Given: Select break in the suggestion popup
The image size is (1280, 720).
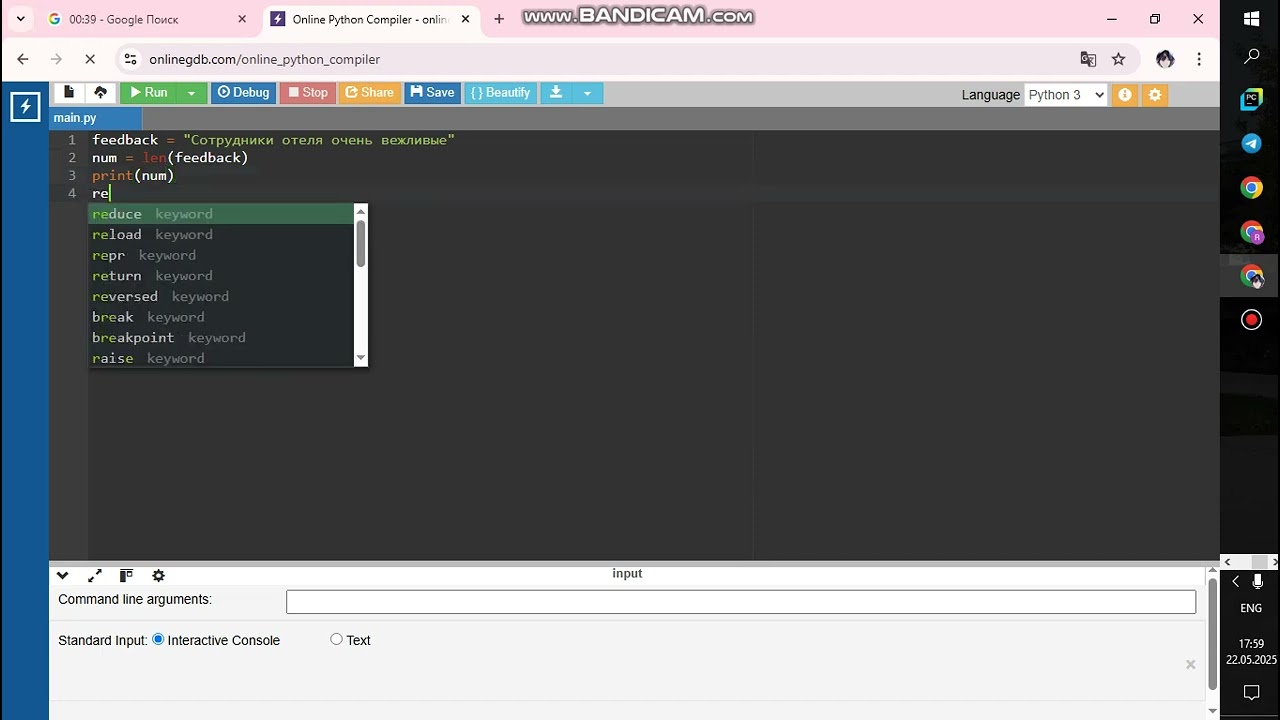Looking at the screenshot, I should [x=221, y=317].
